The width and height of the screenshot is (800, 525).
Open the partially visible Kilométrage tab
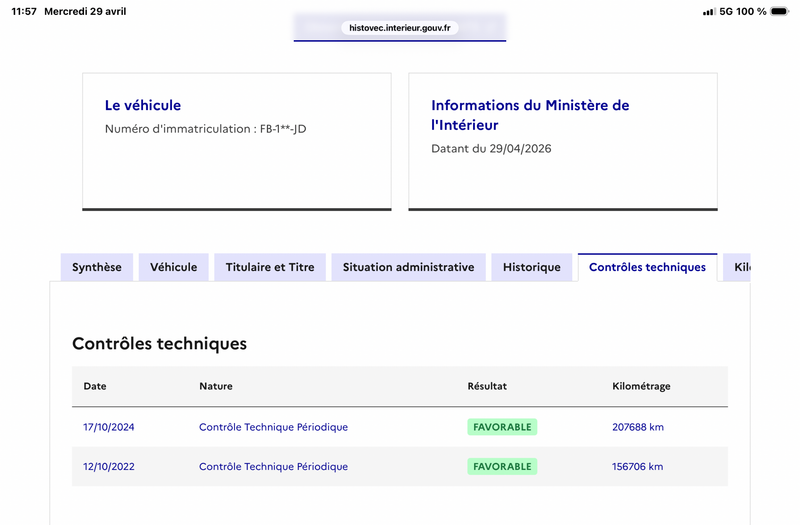point(737,267)
